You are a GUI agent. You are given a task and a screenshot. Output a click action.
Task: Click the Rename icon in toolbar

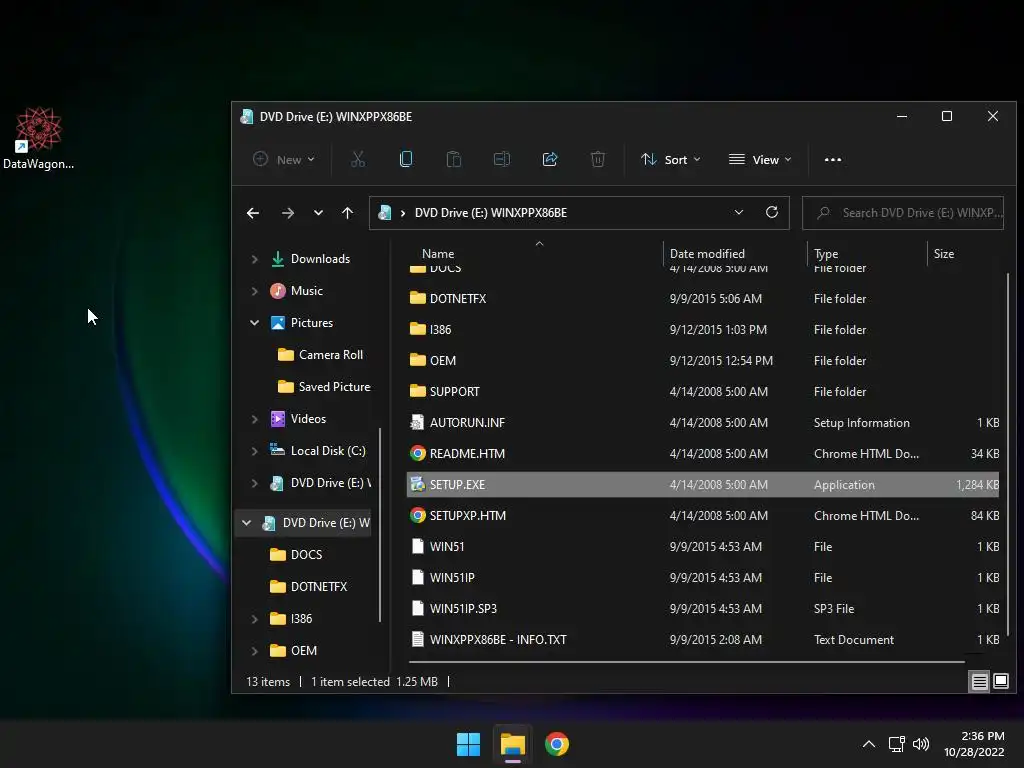click(x=502, y=159)
